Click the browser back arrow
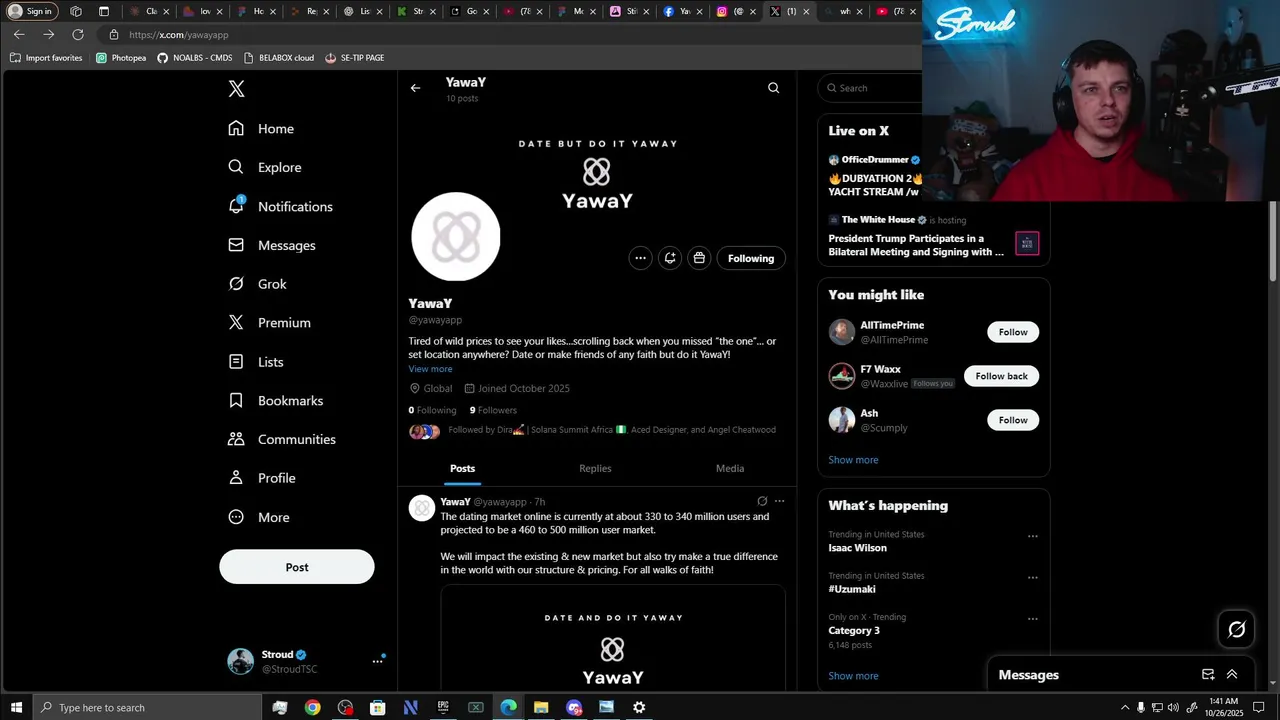The image size is (1280, 720). point(19,34)
